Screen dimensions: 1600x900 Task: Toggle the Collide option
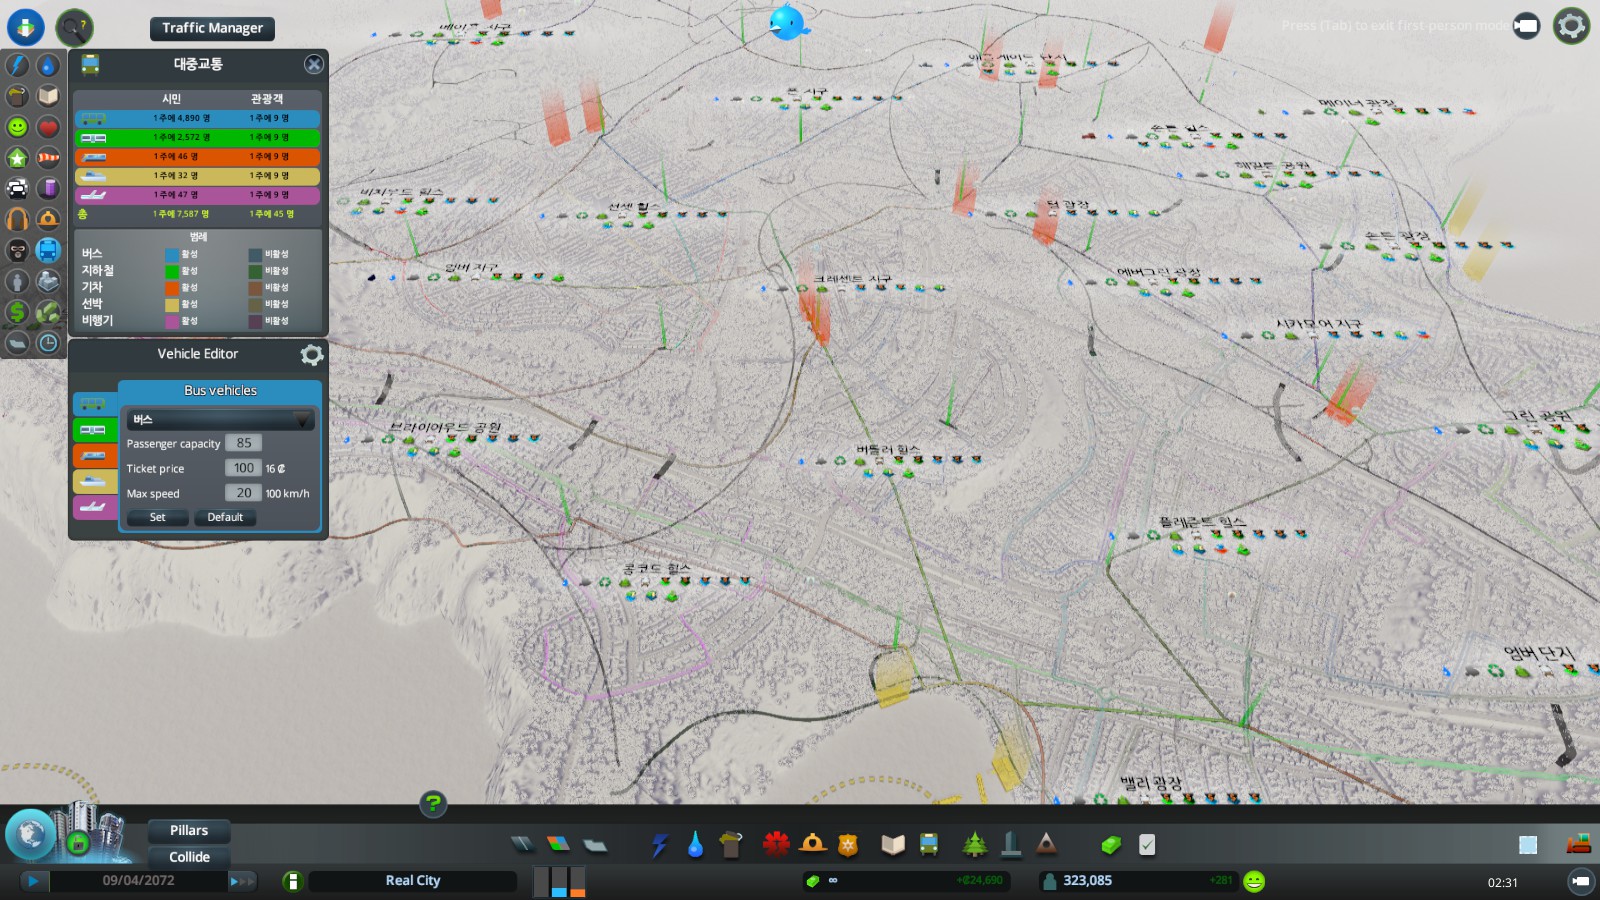(189, 857)
